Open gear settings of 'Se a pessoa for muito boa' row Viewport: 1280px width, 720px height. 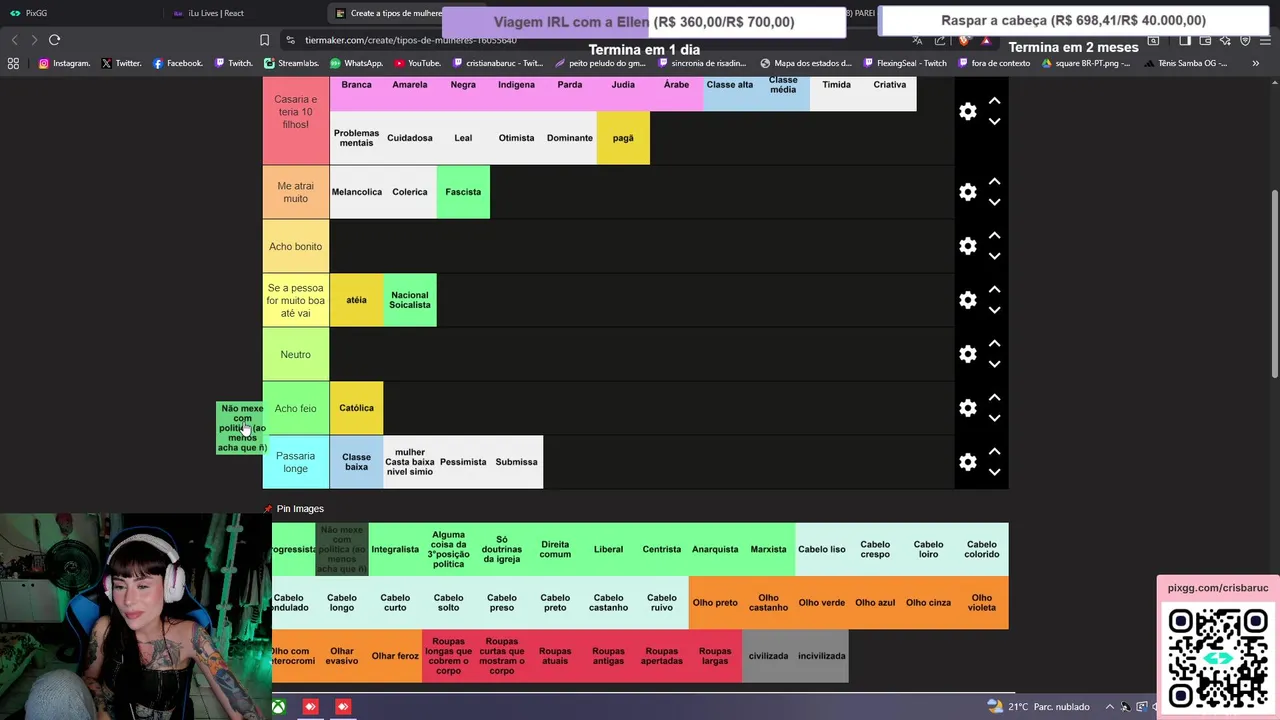(x=968, y=300)
